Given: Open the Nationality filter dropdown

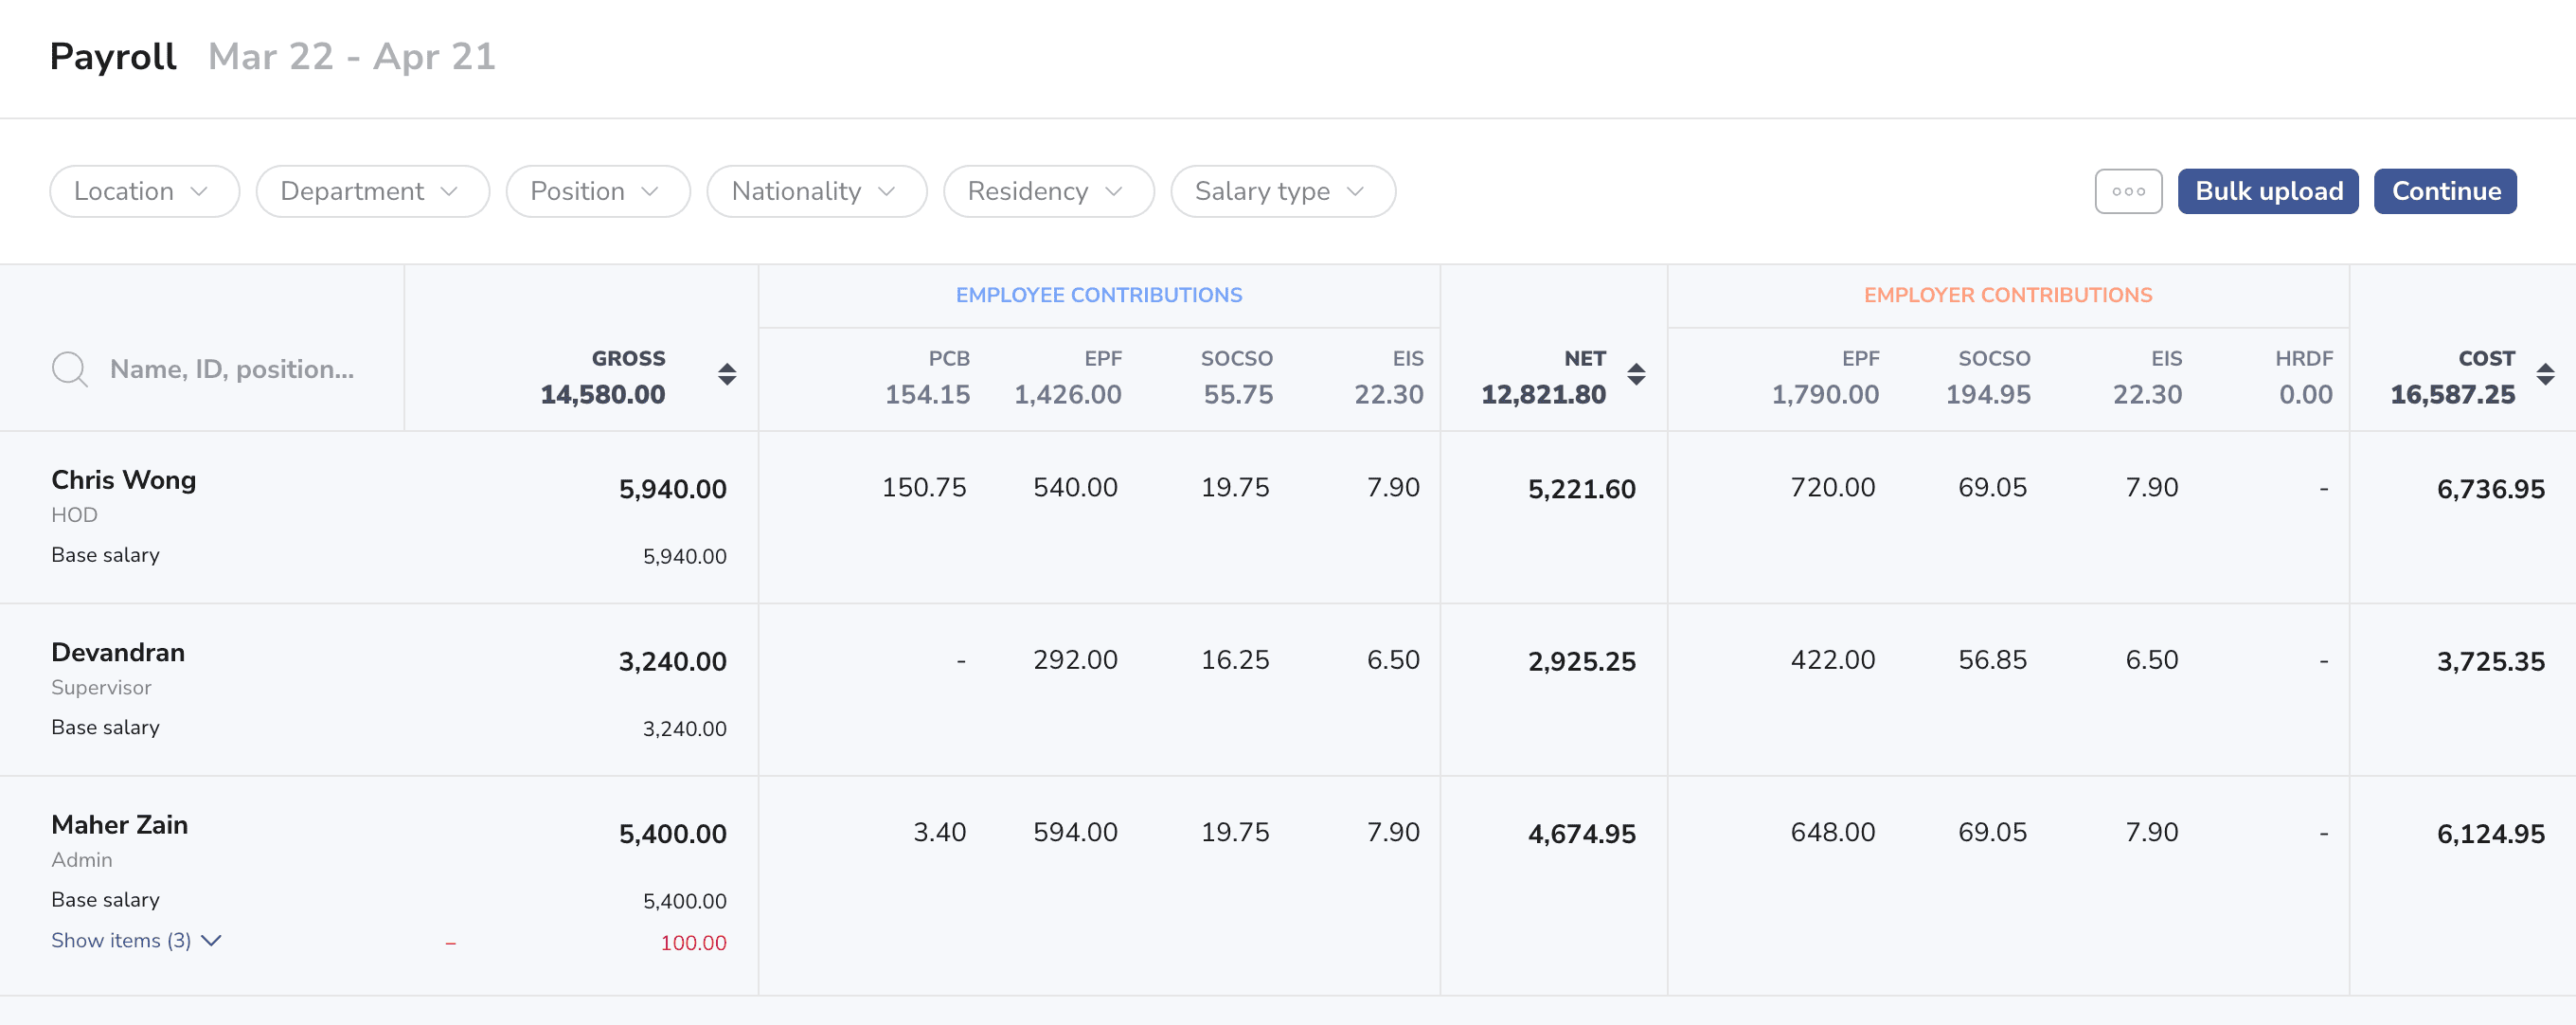Looking at the screenshot, I should coord(816,191).
